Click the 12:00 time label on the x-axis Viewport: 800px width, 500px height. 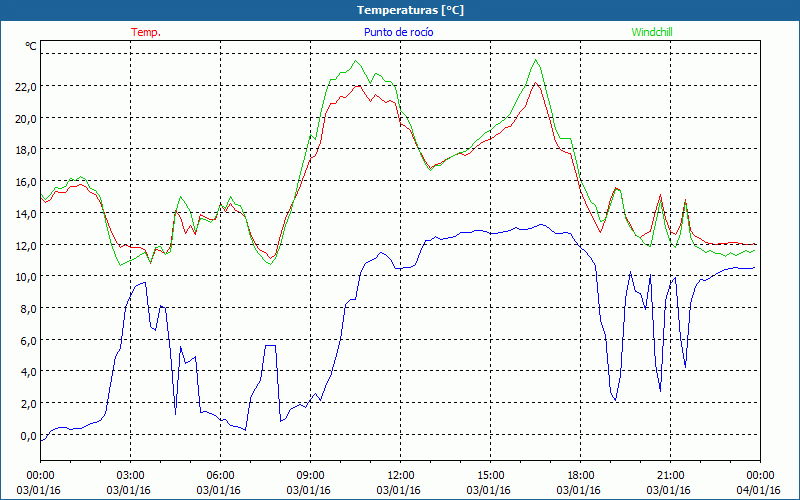point(401,476)
